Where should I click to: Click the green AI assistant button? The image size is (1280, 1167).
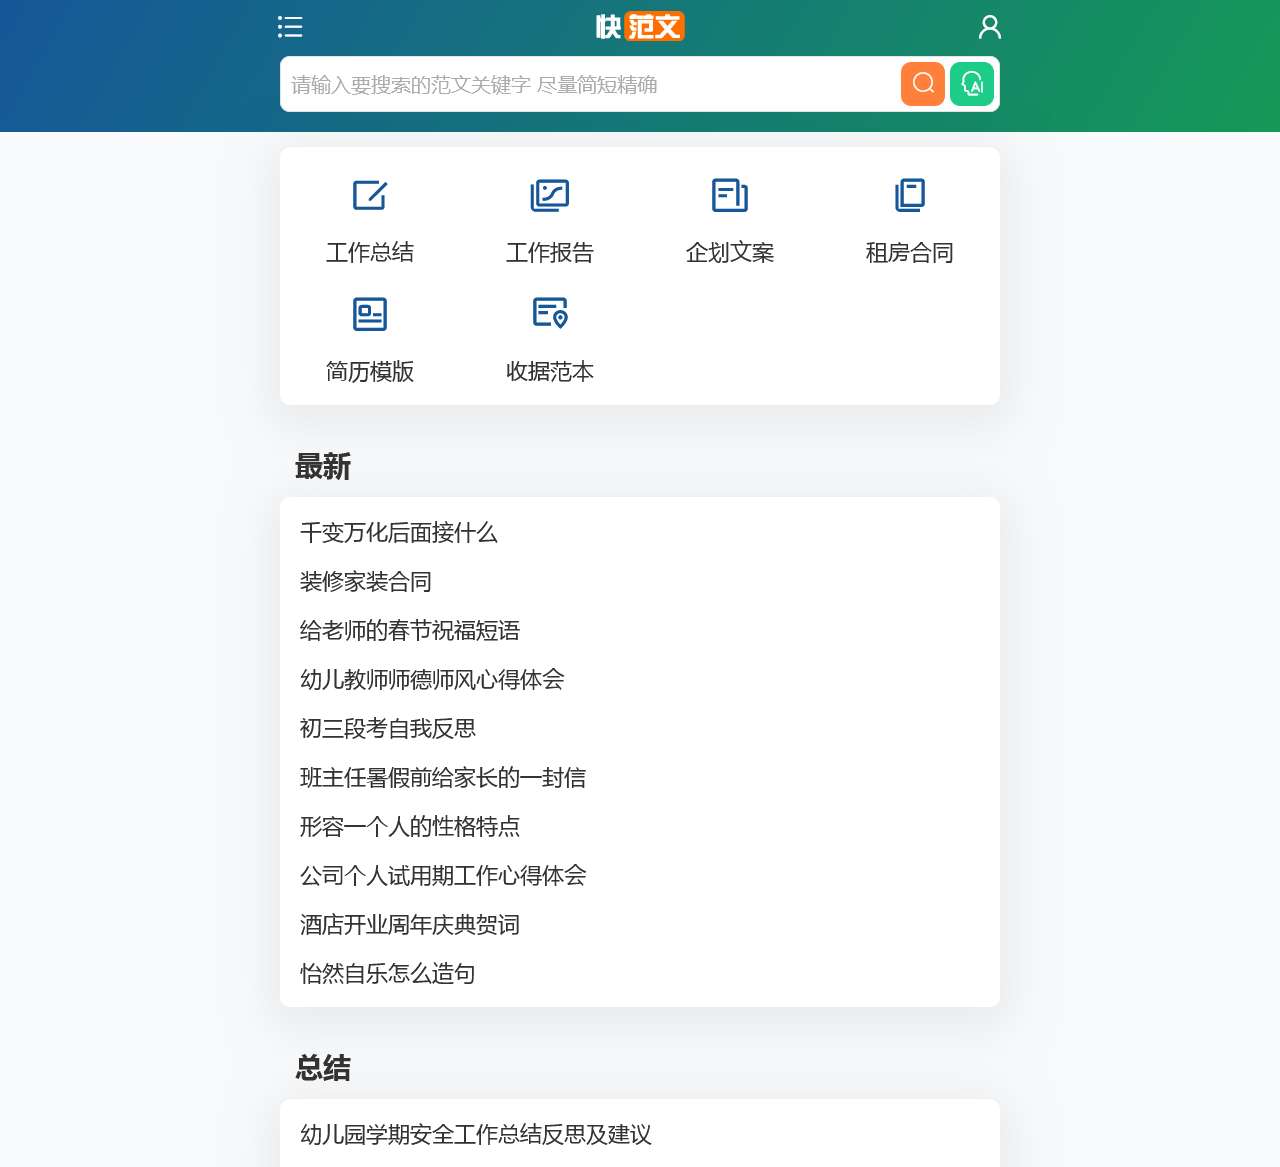(x=972, y=83)
